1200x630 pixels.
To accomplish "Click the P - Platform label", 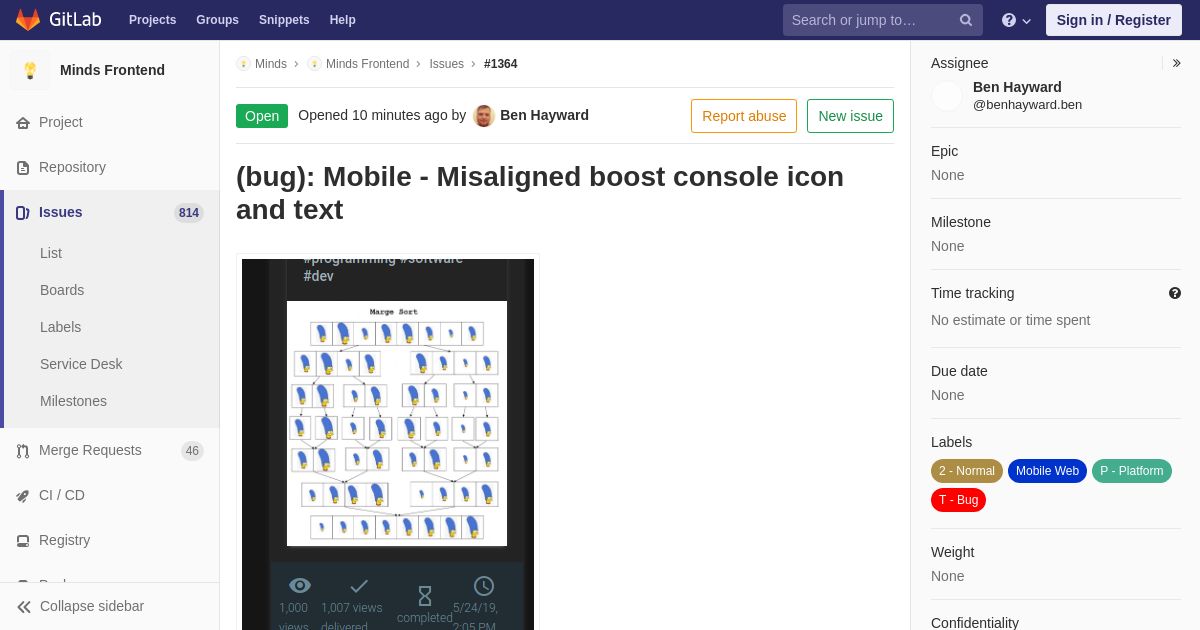I will [x=1132, y=471].
